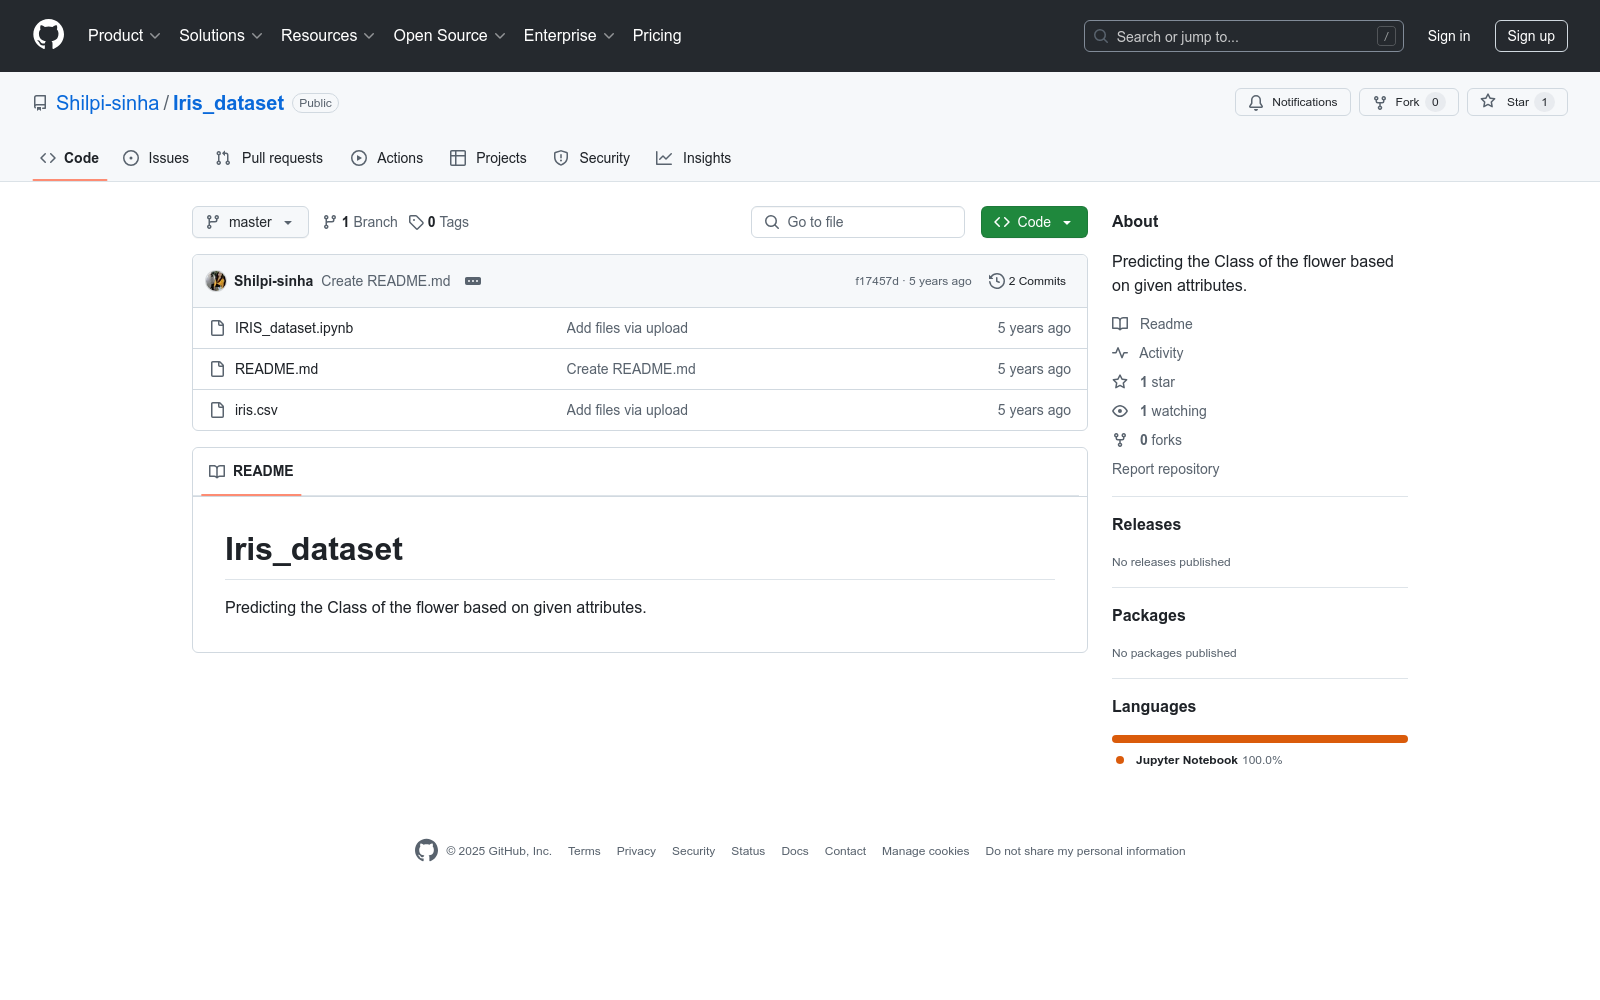The width and height of the screenshot is (1600, 1000).
Task: Click the Create README.md commit message in header row
Action: point(386,281)
